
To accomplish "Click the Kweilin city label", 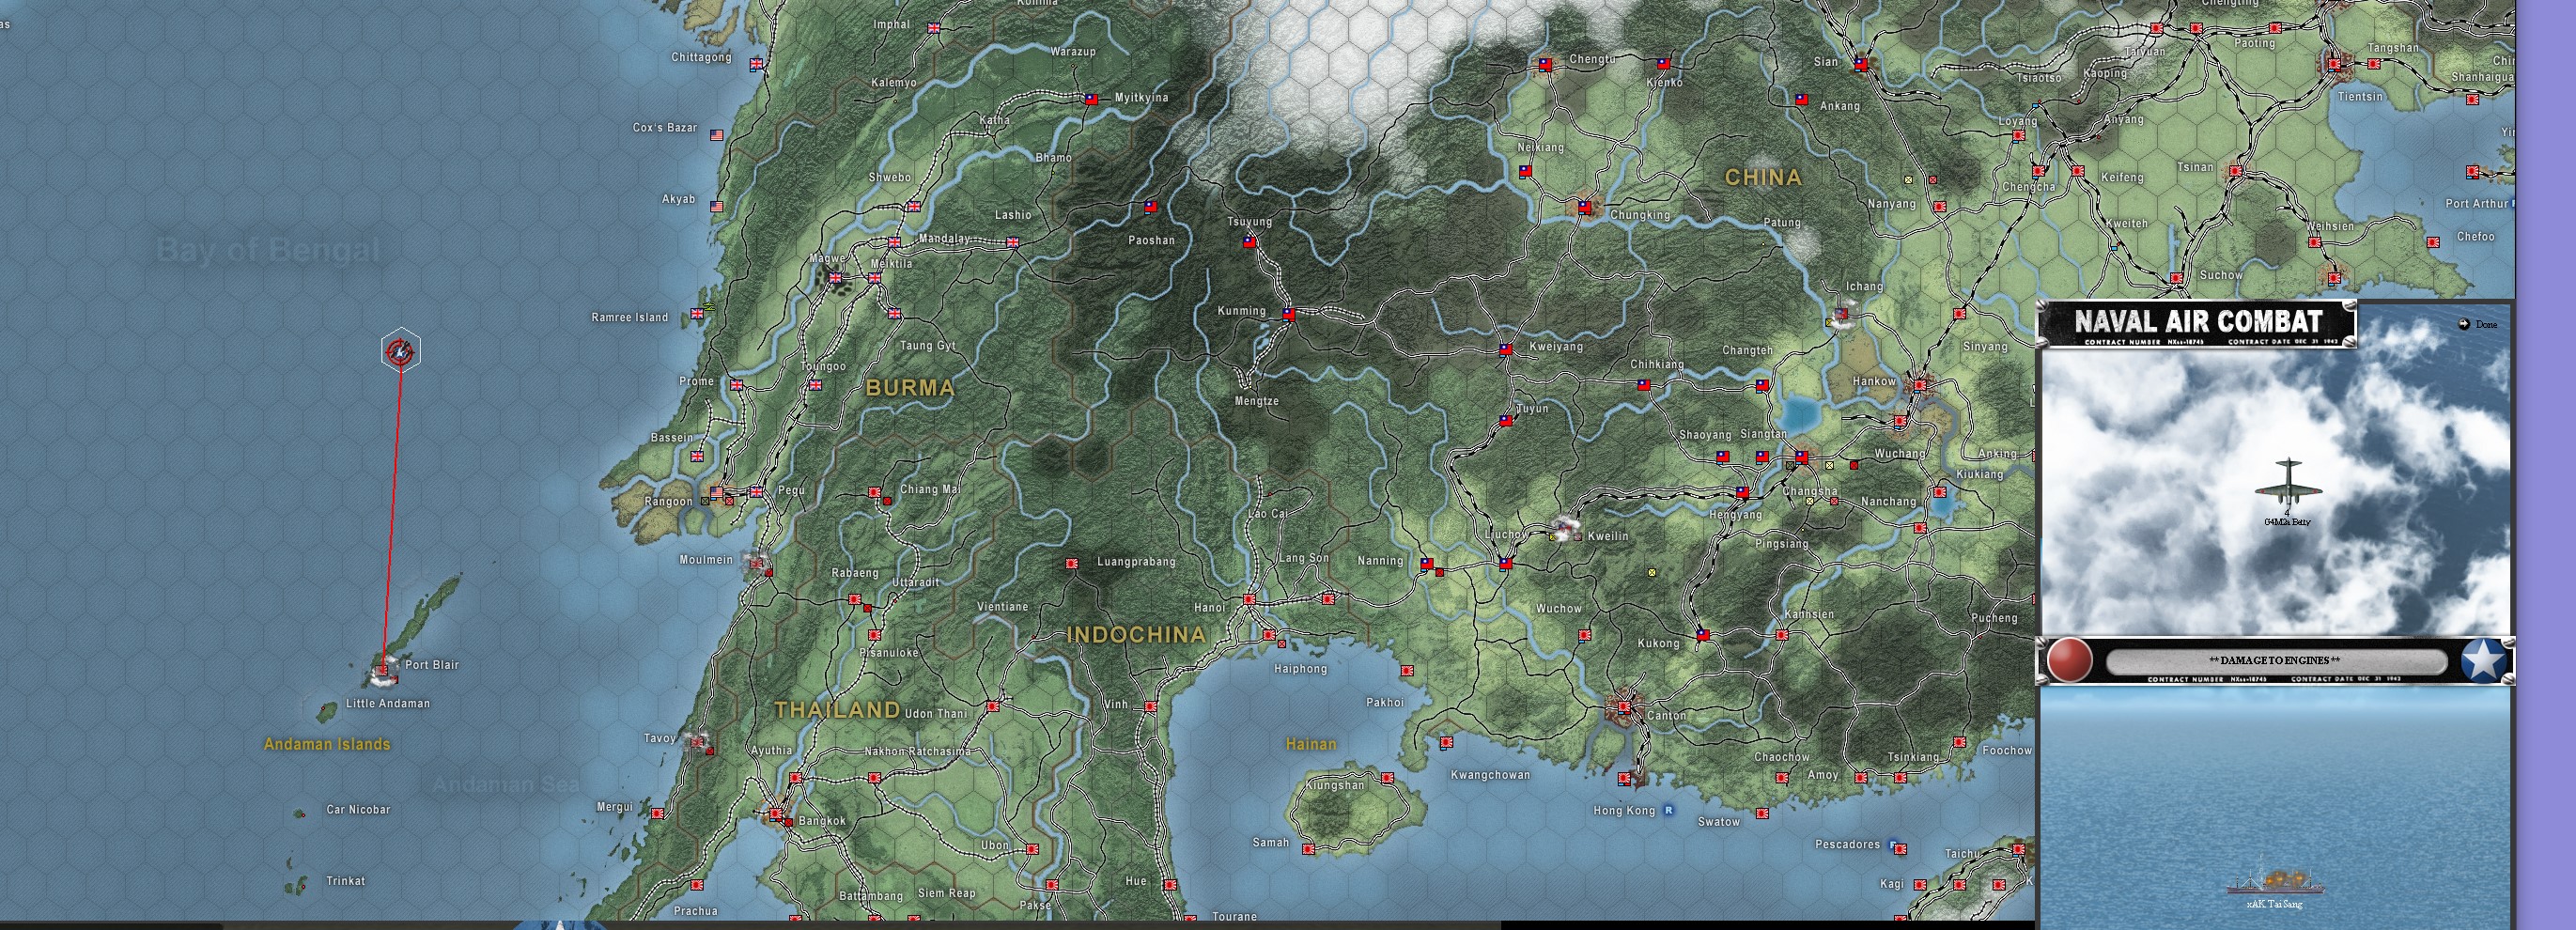I will (1608, 537).
